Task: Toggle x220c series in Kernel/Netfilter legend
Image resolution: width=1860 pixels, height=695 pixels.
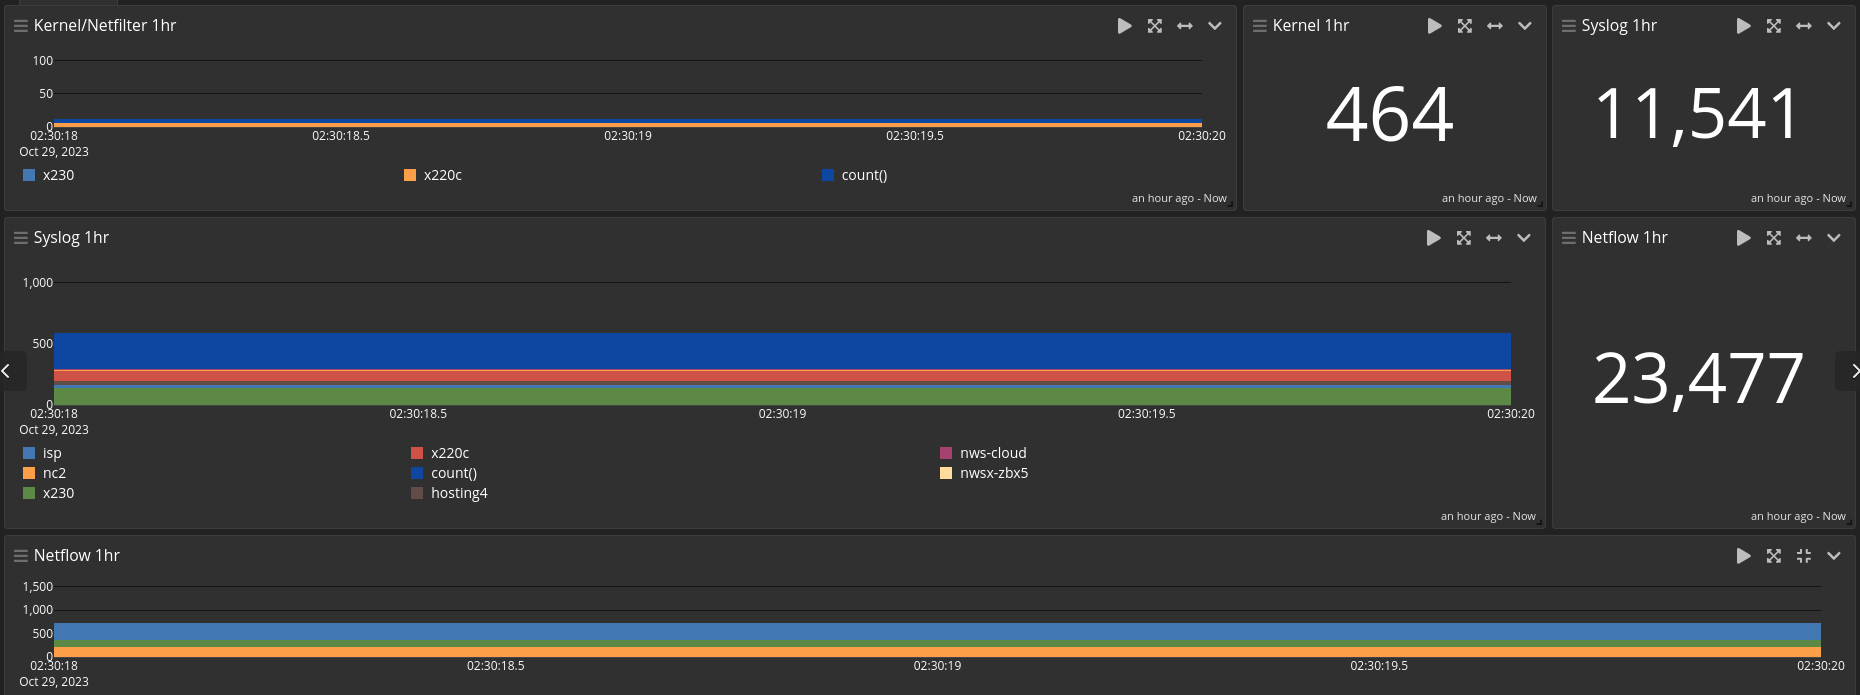Action: (x=433, y=175)
